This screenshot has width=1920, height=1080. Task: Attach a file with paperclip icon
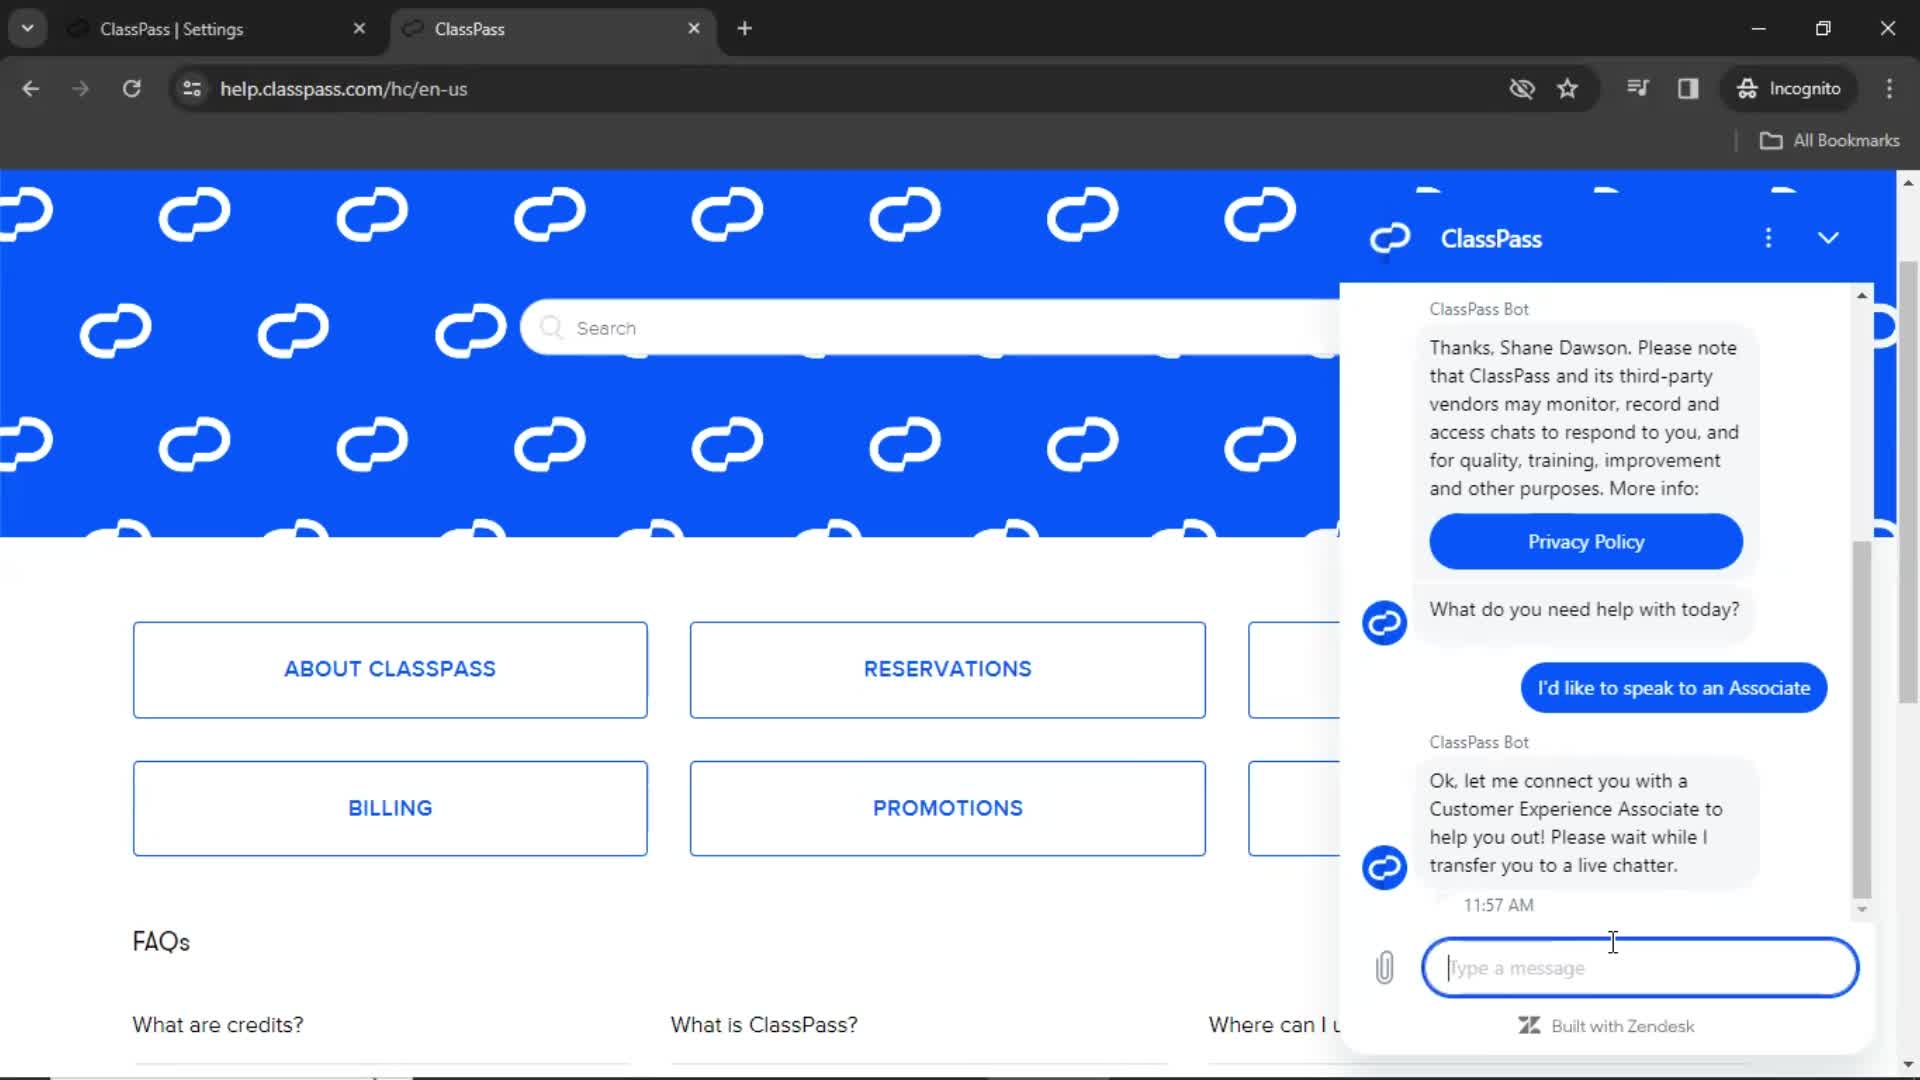tap(1384, 967)
